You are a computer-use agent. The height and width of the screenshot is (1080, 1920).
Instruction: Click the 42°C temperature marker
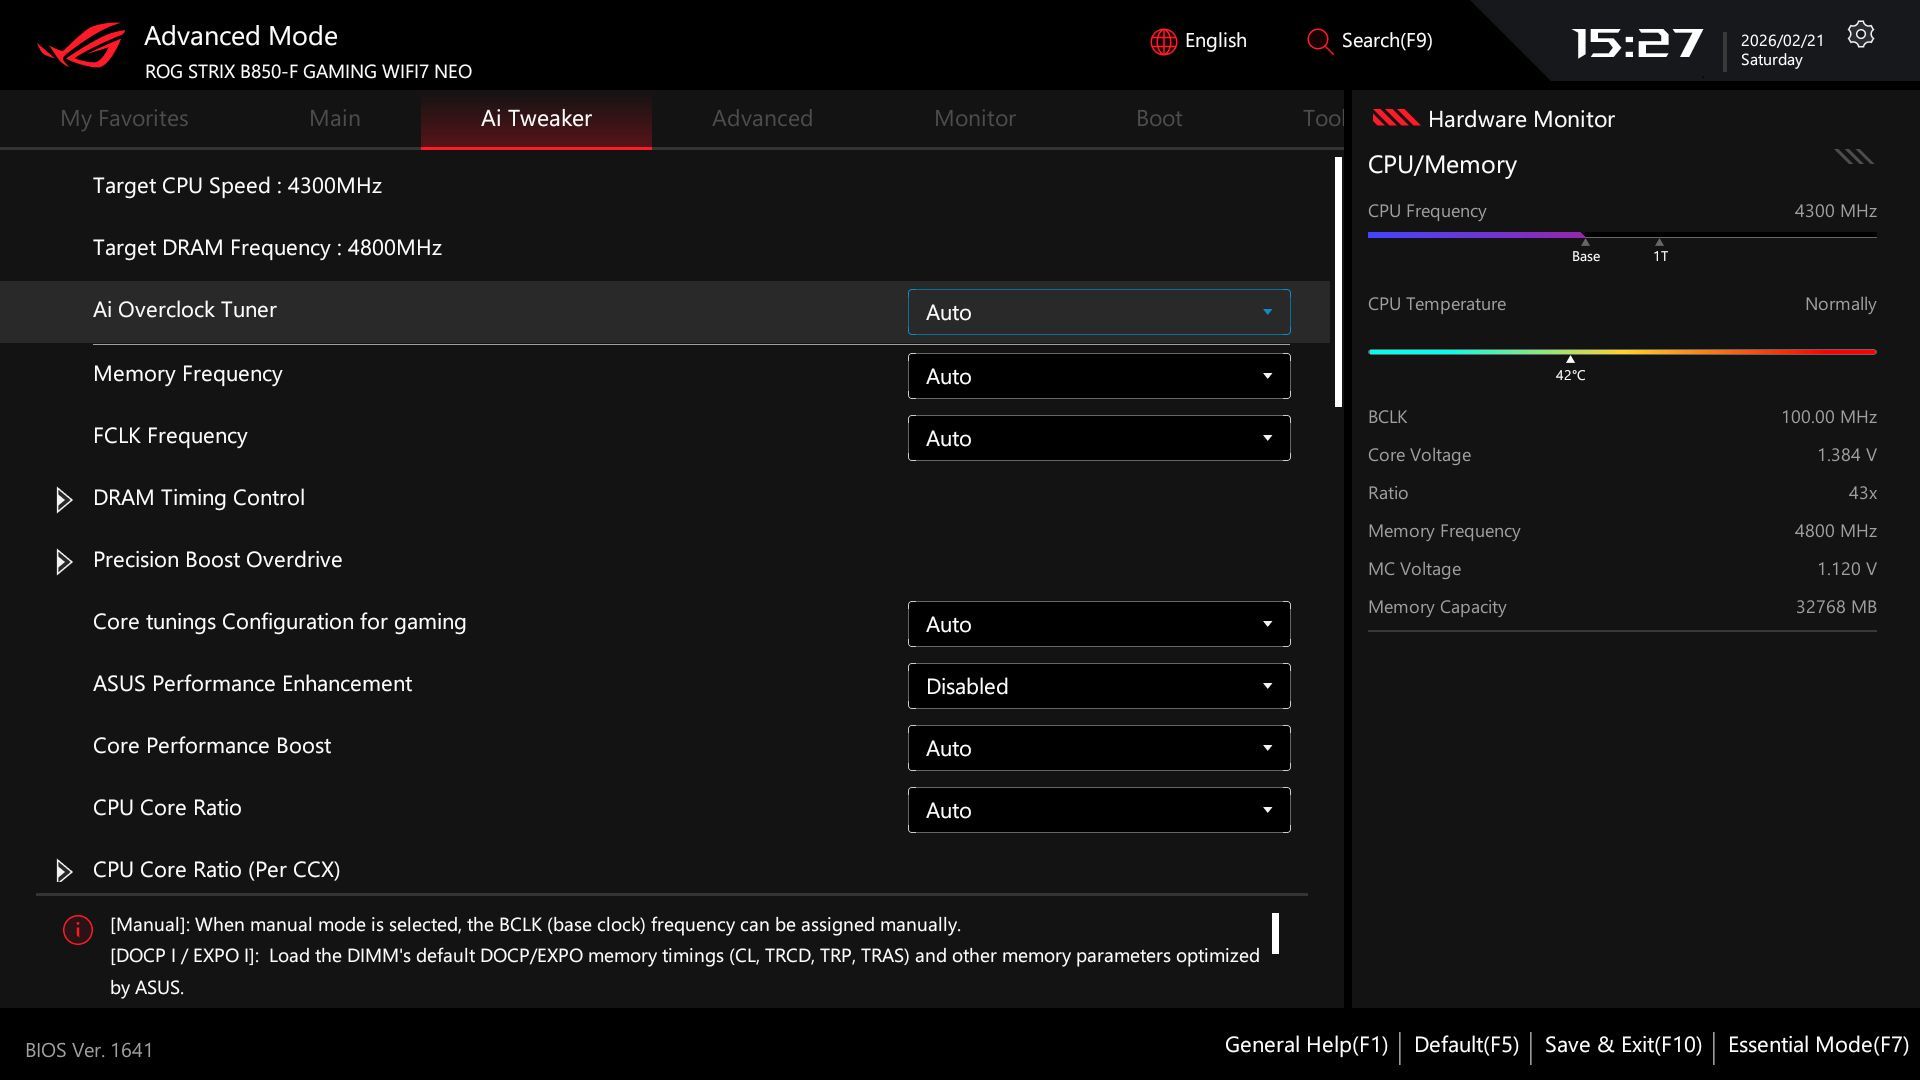pyautogui.click(x=1570, y=368)
